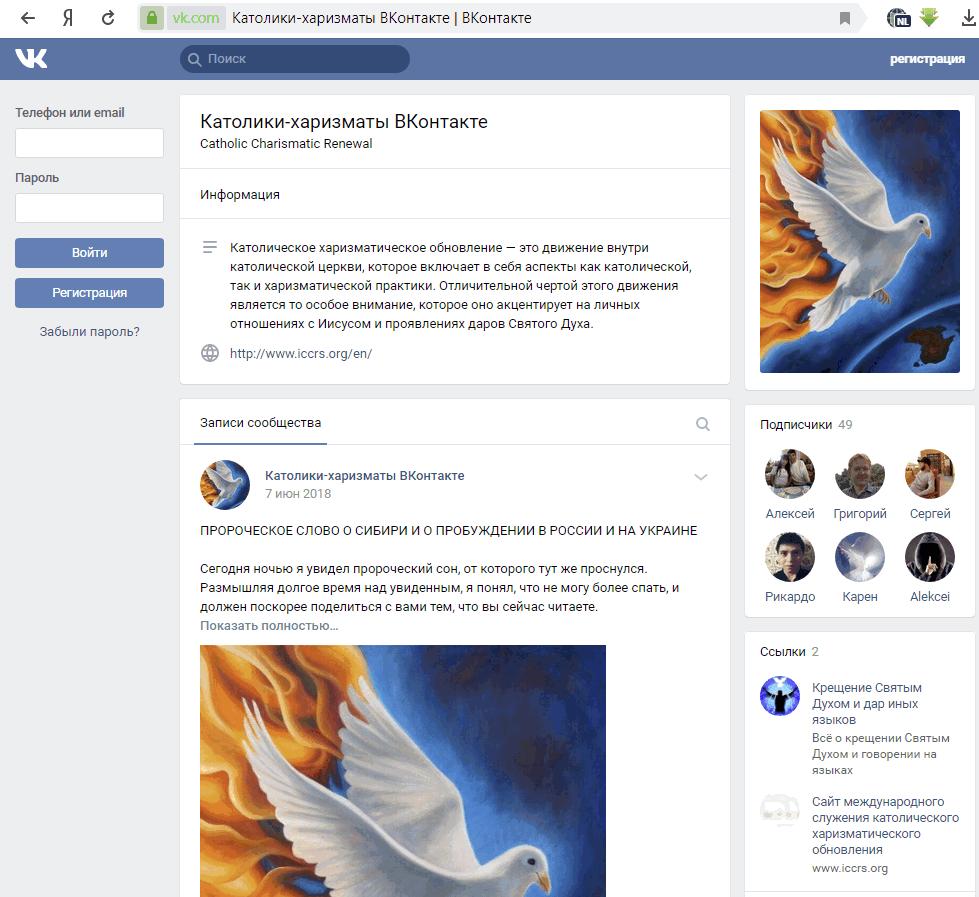Click the green download arrow extension icon
This screenshot has height=897, width=979.
929,17
